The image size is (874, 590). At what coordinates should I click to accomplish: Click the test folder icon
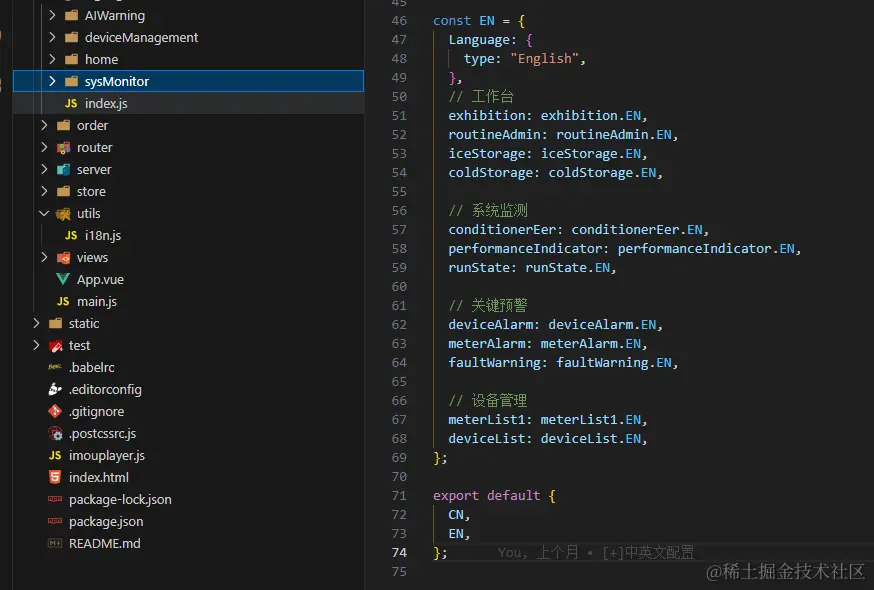point(55,346)
